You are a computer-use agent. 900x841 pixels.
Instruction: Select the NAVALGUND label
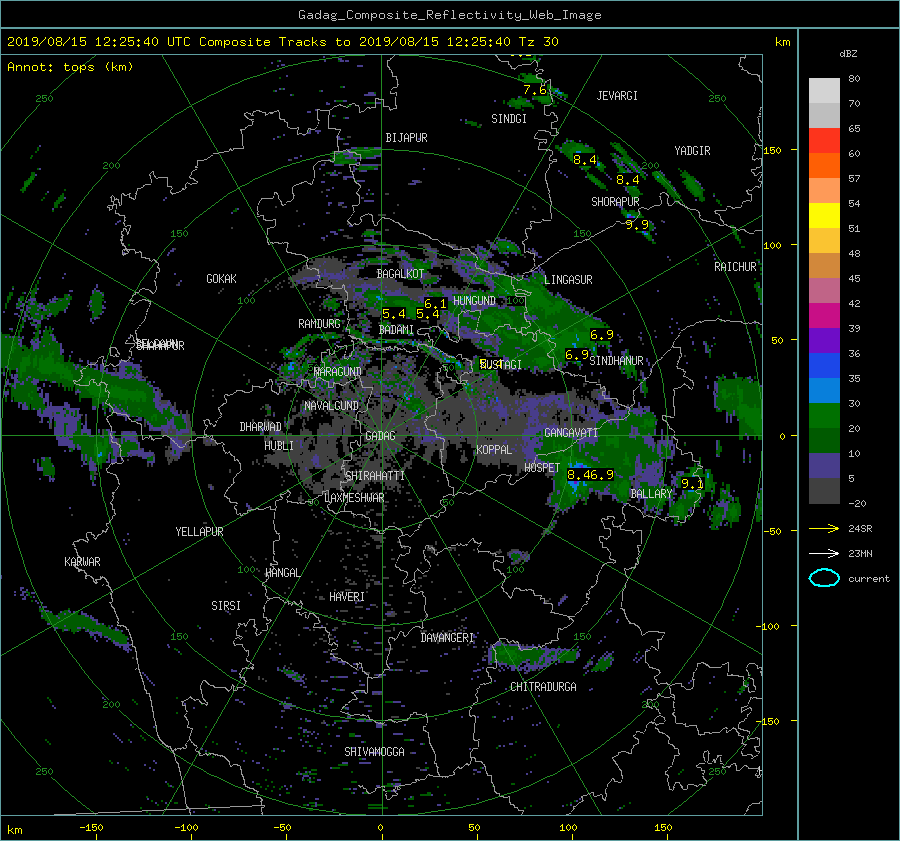pos(331,406)
